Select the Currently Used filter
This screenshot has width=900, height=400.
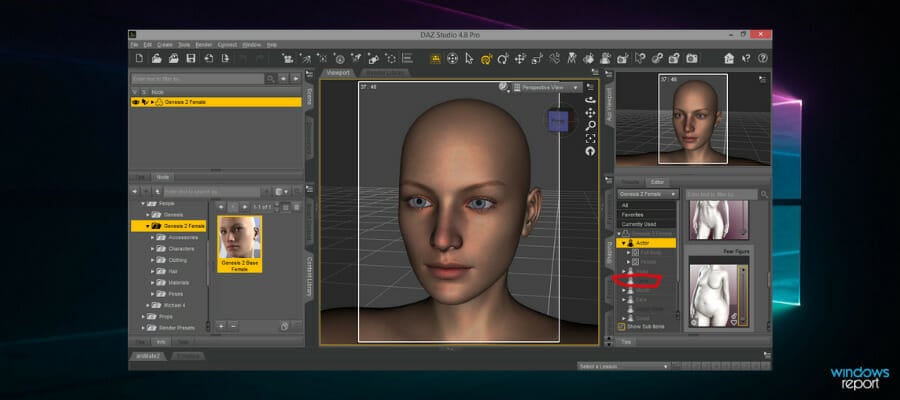tap(647, 224)
